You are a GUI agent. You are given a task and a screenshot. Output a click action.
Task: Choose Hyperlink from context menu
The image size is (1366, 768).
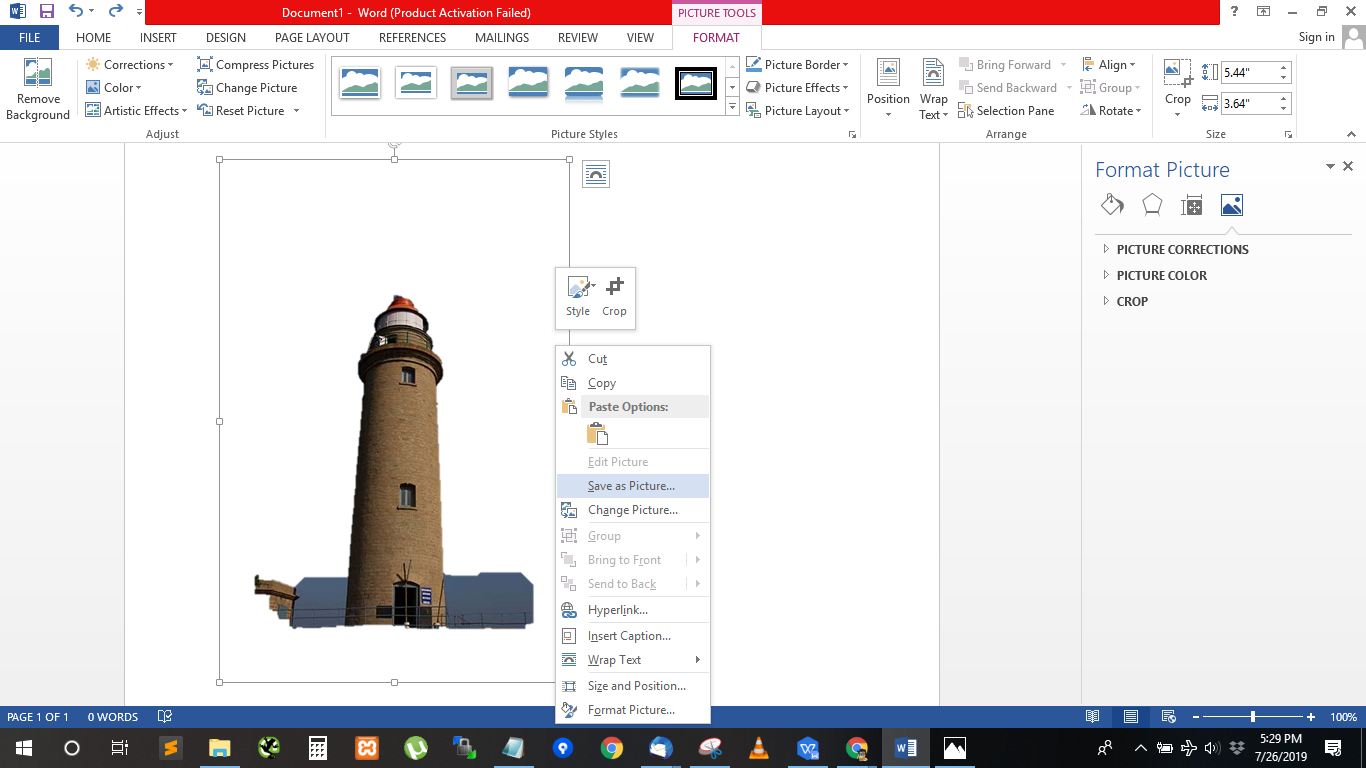tap(632, 610)
